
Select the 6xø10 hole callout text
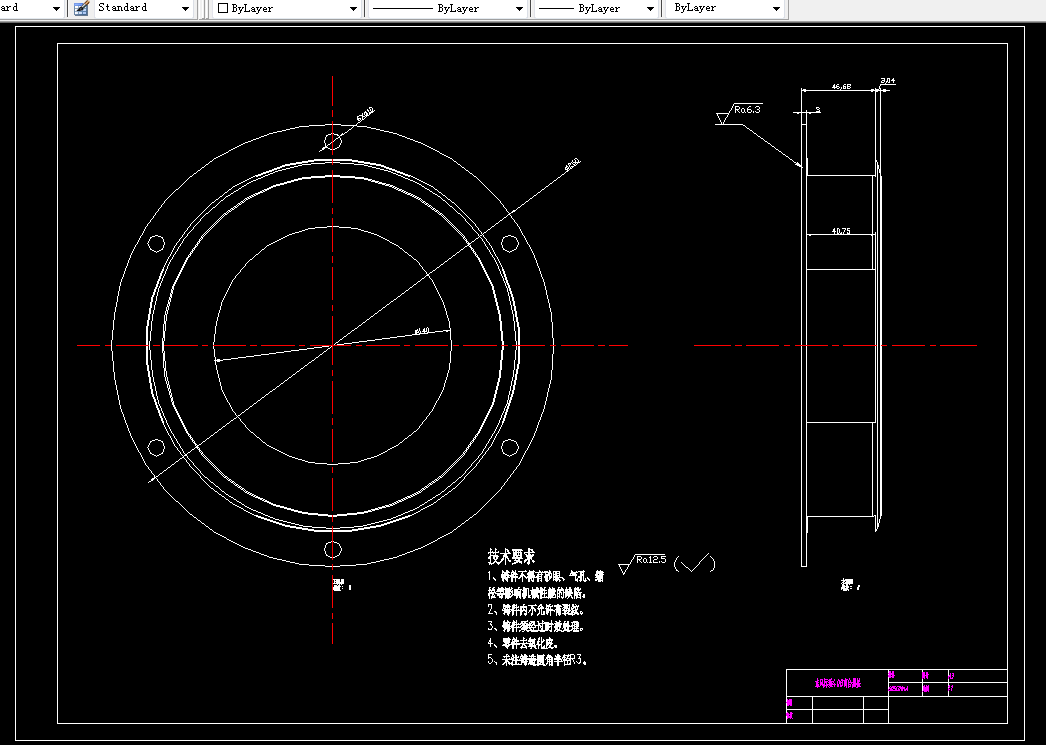coord(366,114)
